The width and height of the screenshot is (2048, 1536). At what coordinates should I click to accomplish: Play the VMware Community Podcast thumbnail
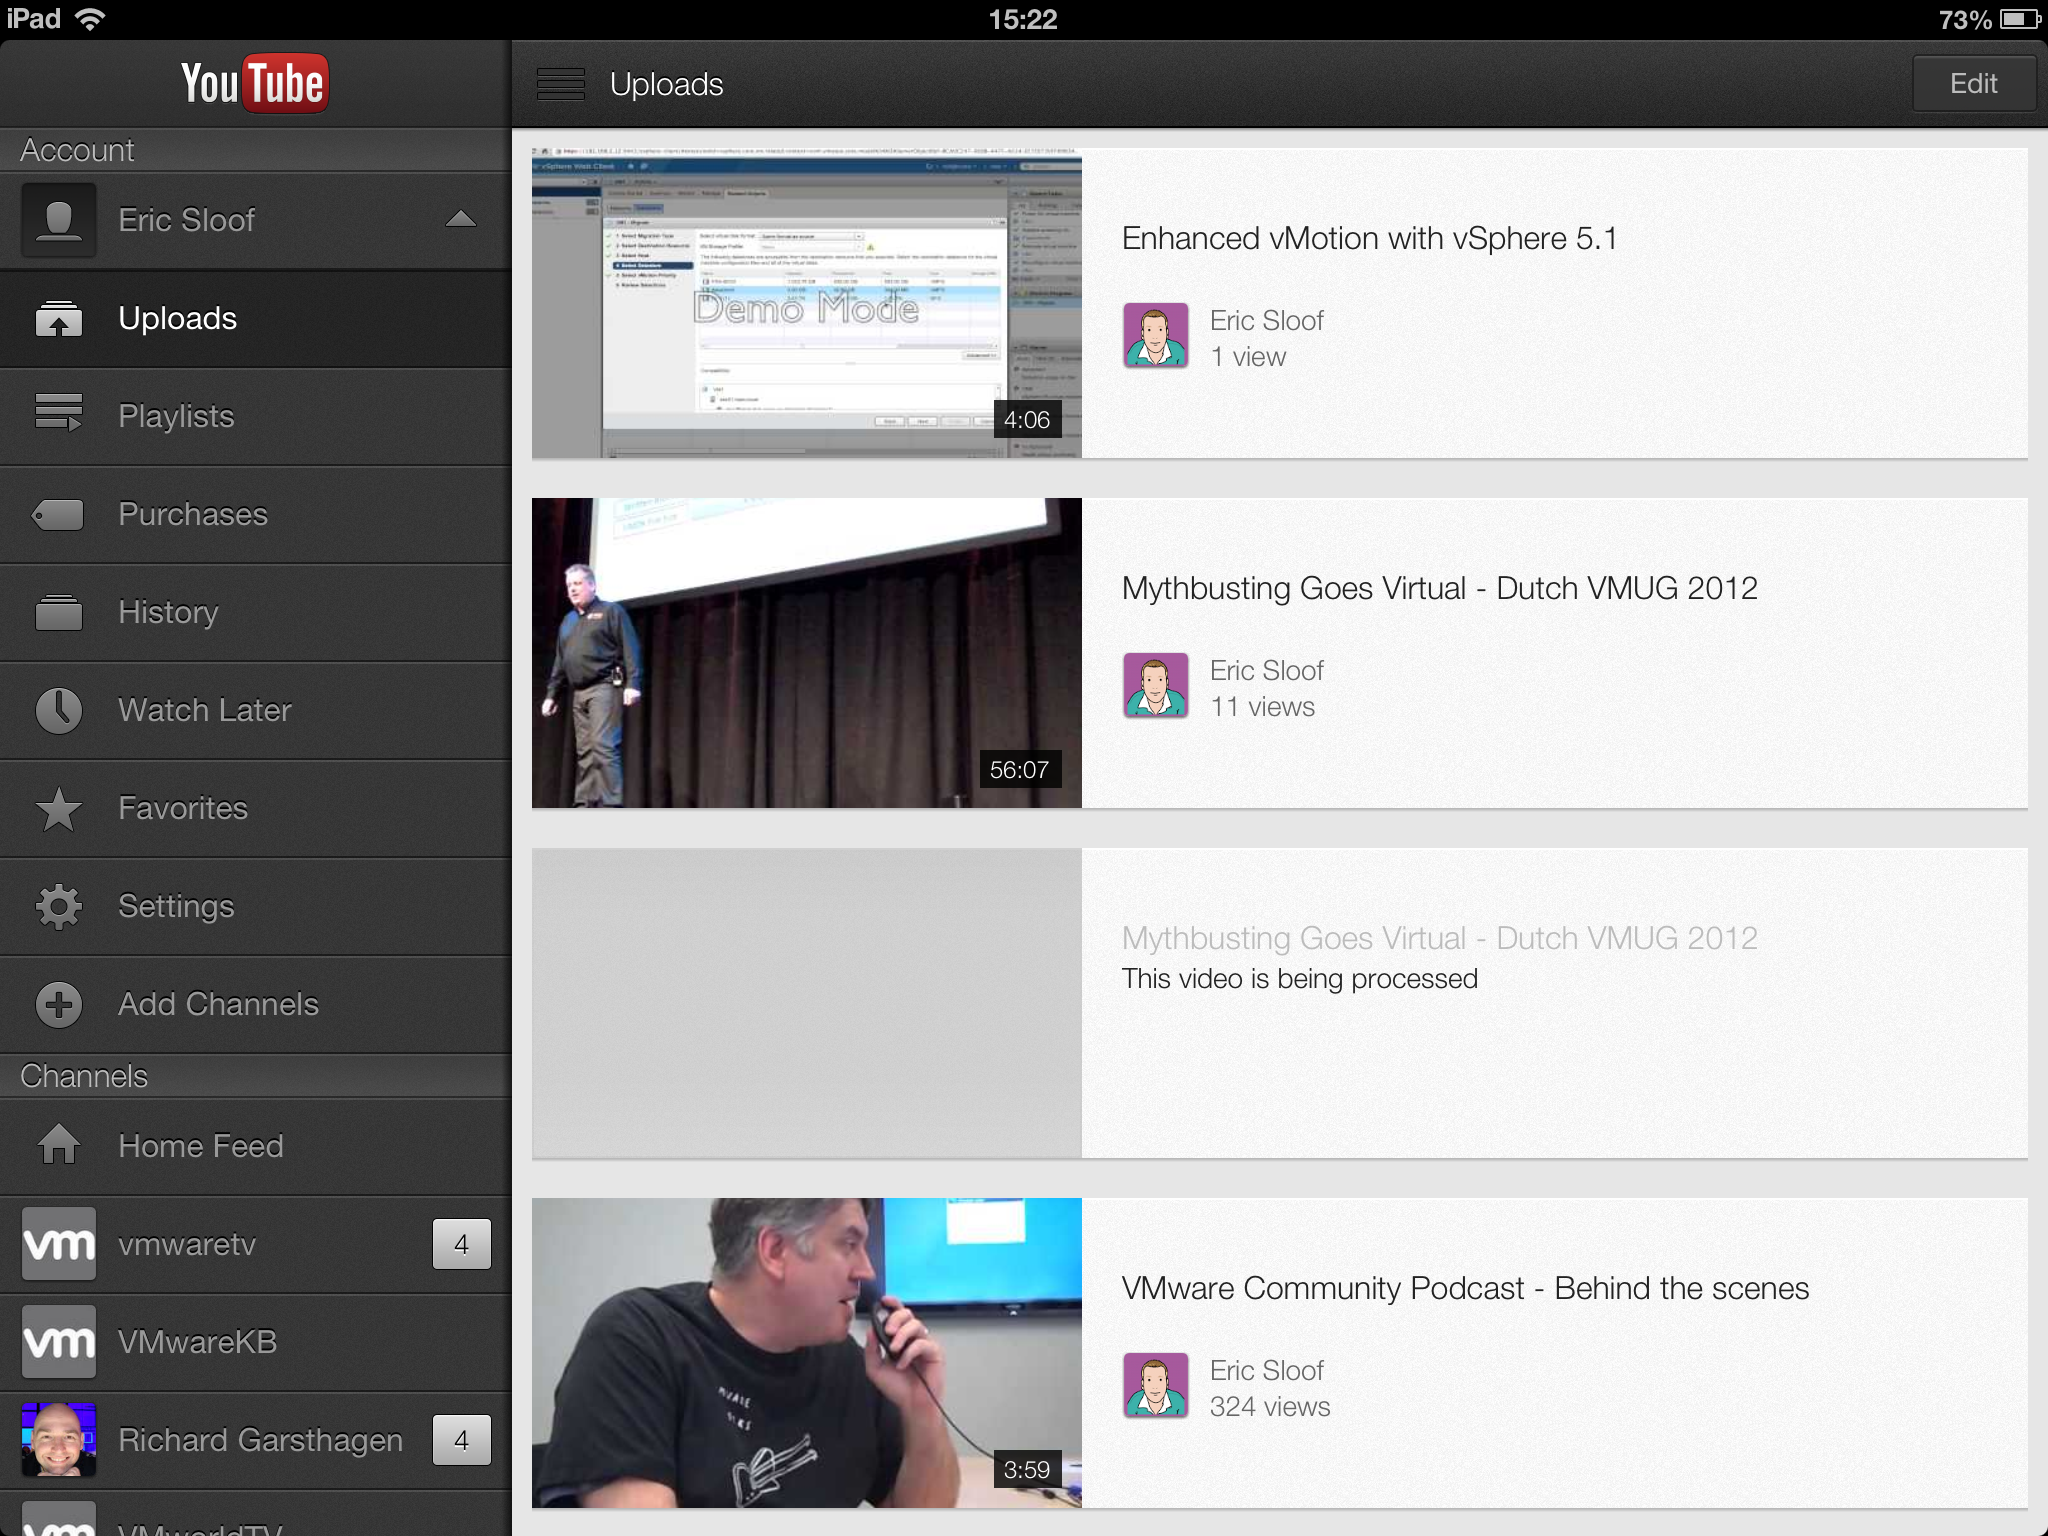806,1353
